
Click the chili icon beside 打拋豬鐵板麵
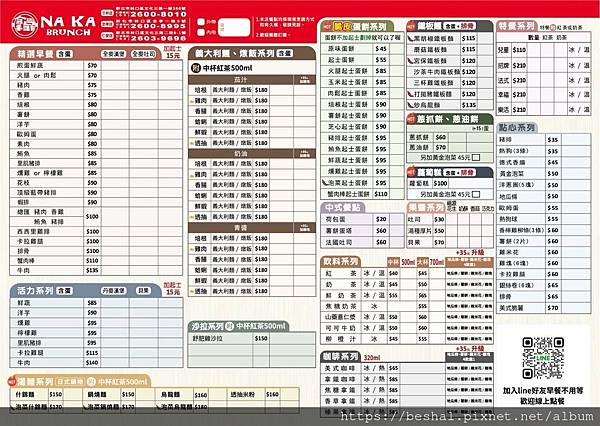pos(411,94)
